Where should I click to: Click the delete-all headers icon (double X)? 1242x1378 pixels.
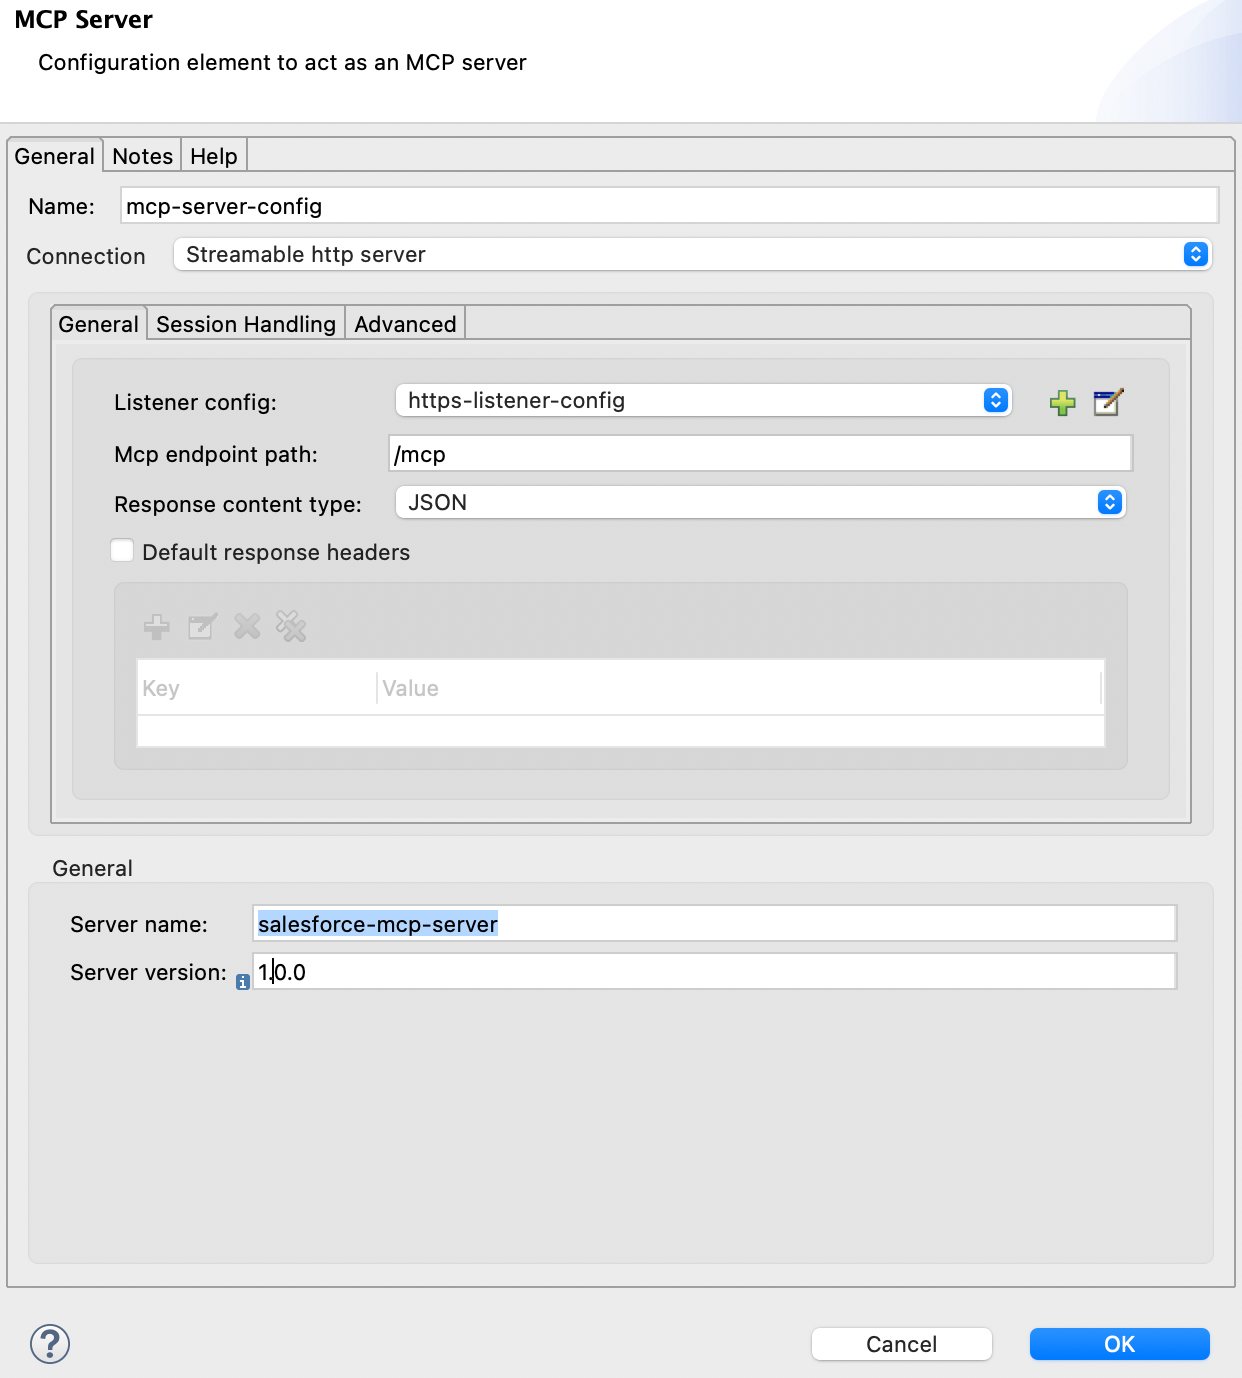(x=291, y=627)
